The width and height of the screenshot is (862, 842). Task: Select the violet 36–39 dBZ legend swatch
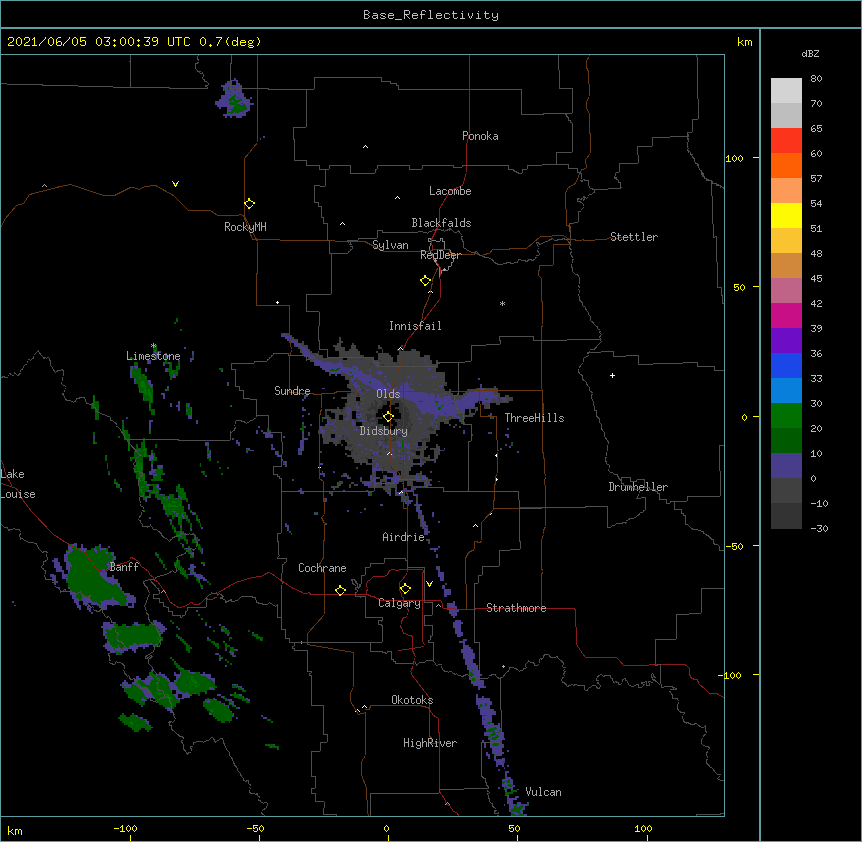tap(786, 341)
